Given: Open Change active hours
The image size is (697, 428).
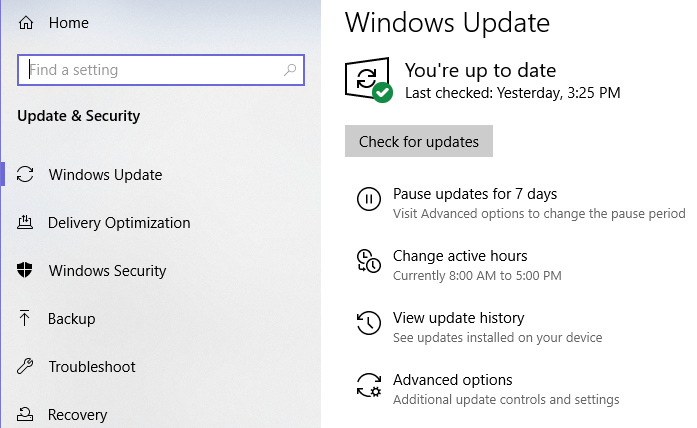Looking at the screenshot, I should coord(460,256).
